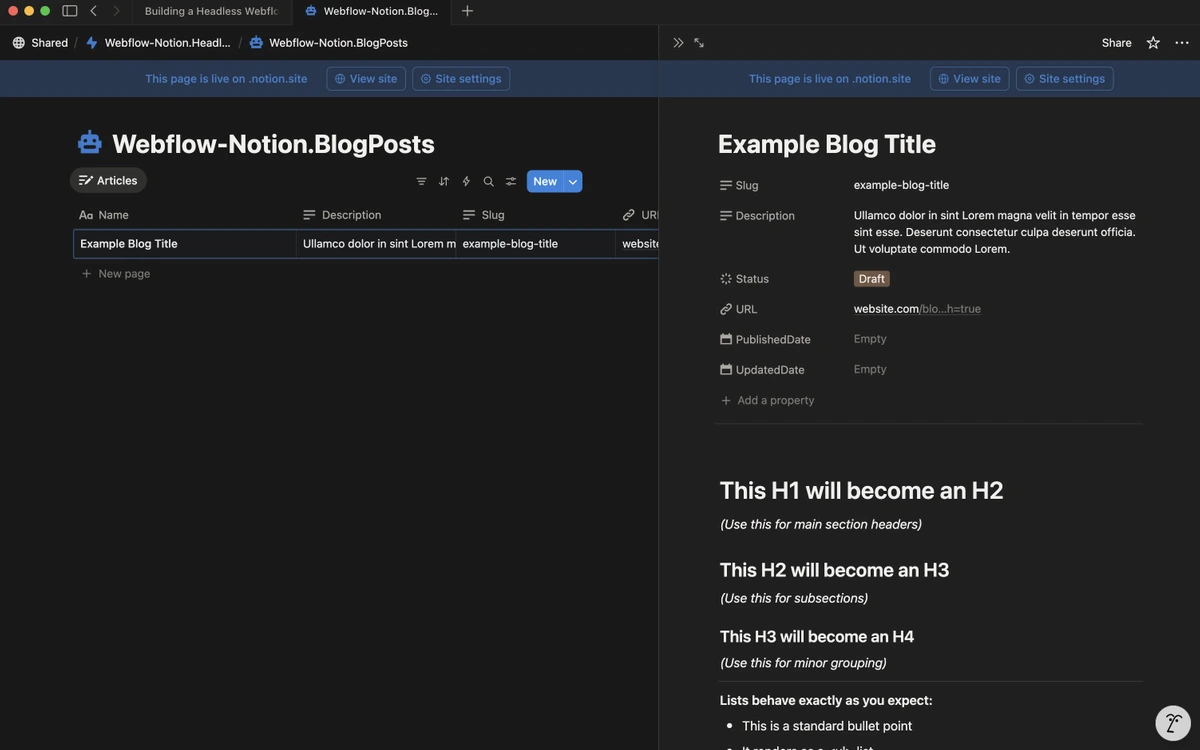Edit slug value example-blog-title in panel

coord(901,185)
